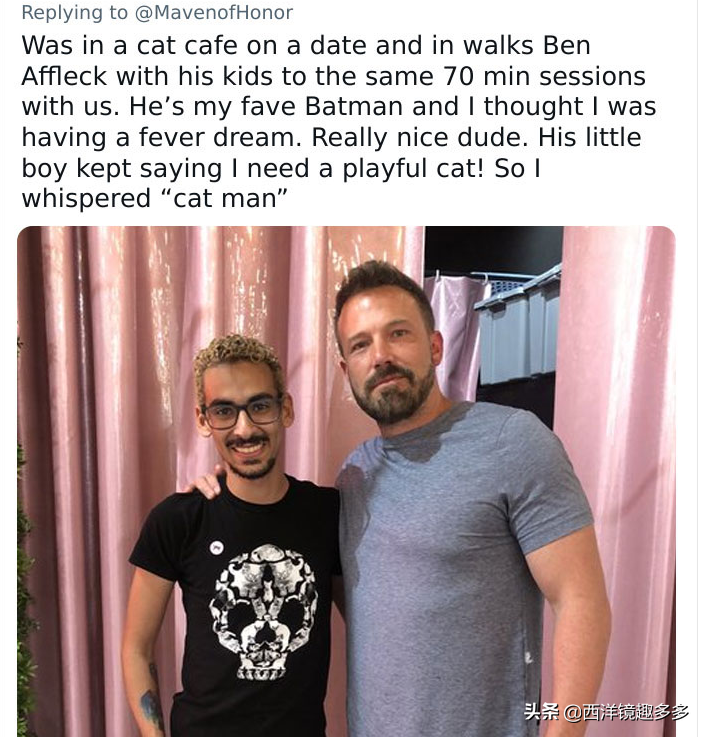Screen dimensions: 705x737
Task: Click the eyeglasses on the left man
Action: coord(242,412)
